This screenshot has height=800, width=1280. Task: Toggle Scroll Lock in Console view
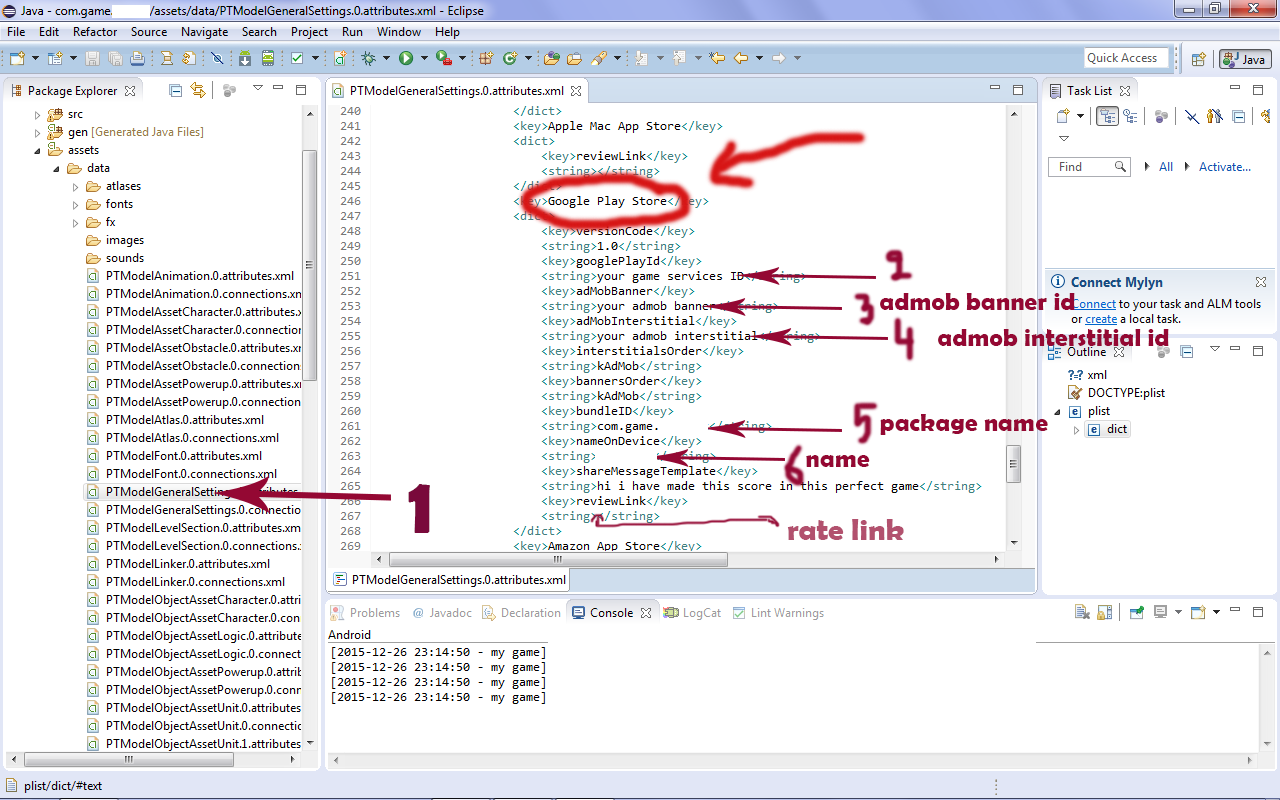[1104, 613]
